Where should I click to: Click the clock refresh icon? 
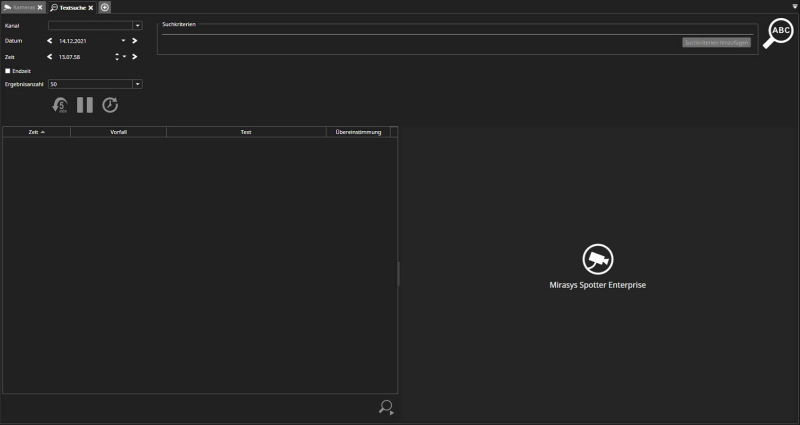point(110,105)
